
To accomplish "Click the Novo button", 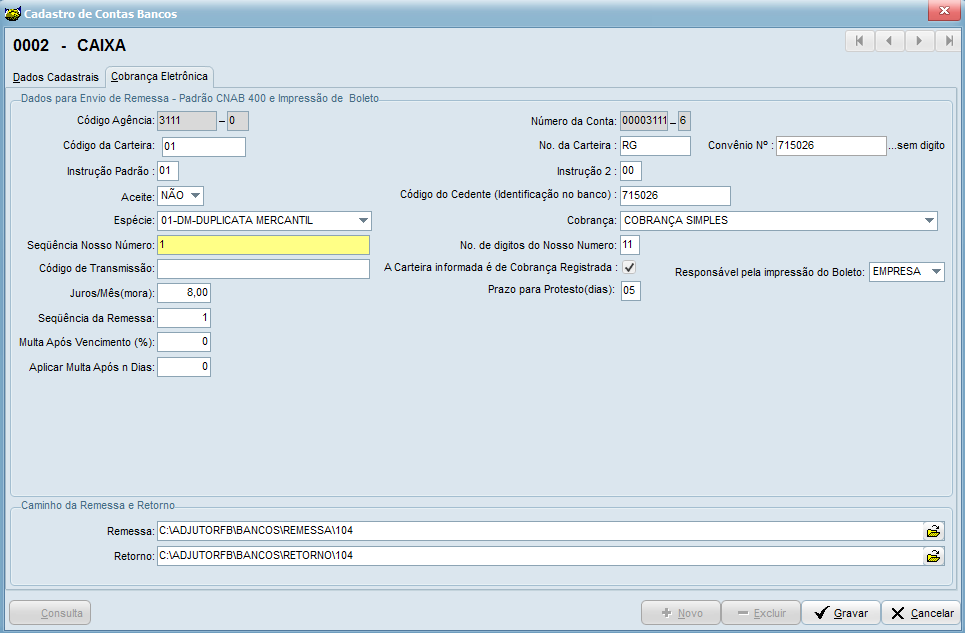I will (681, 613).
